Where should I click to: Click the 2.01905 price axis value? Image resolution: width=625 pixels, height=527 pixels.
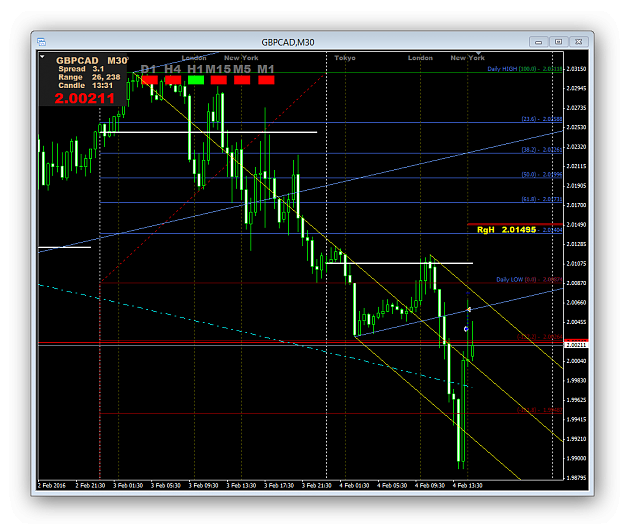tap(576, 186)
